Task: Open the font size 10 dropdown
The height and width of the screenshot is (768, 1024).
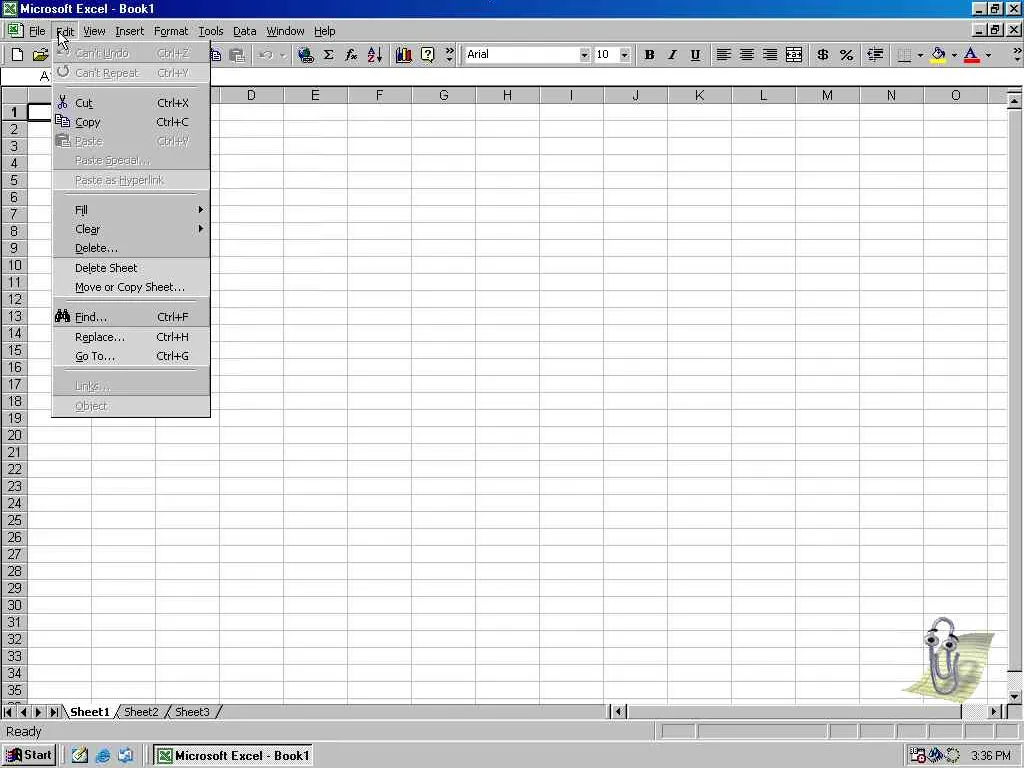Action: (625, 55)
